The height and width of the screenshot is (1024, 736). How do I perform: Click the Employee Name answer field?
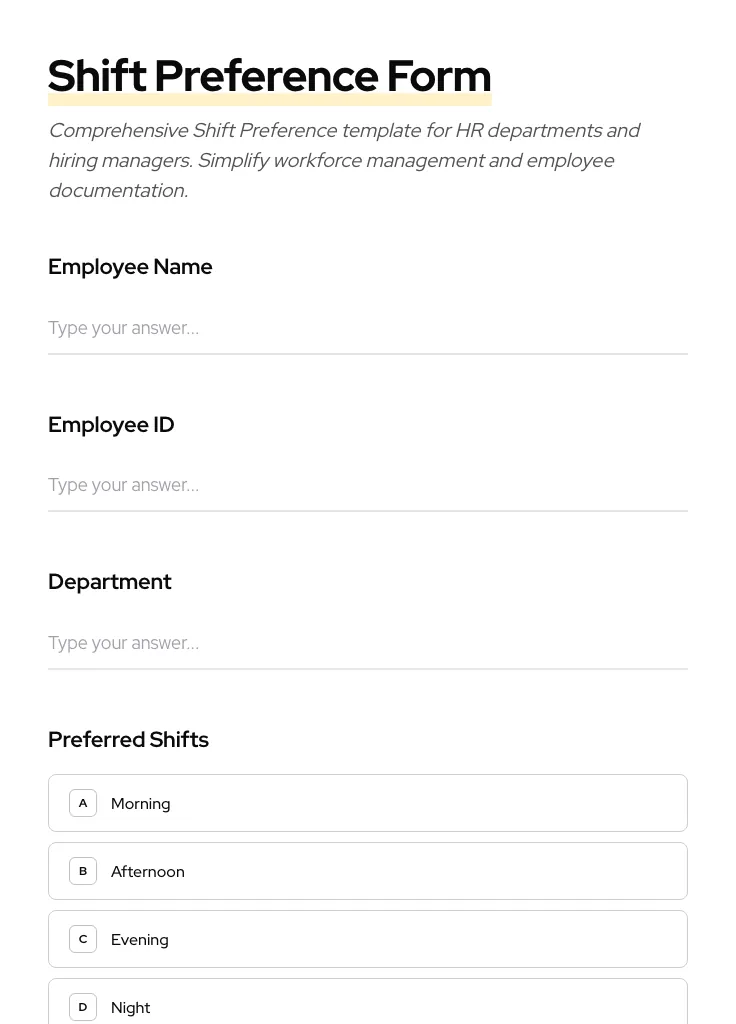coord(368,328)
